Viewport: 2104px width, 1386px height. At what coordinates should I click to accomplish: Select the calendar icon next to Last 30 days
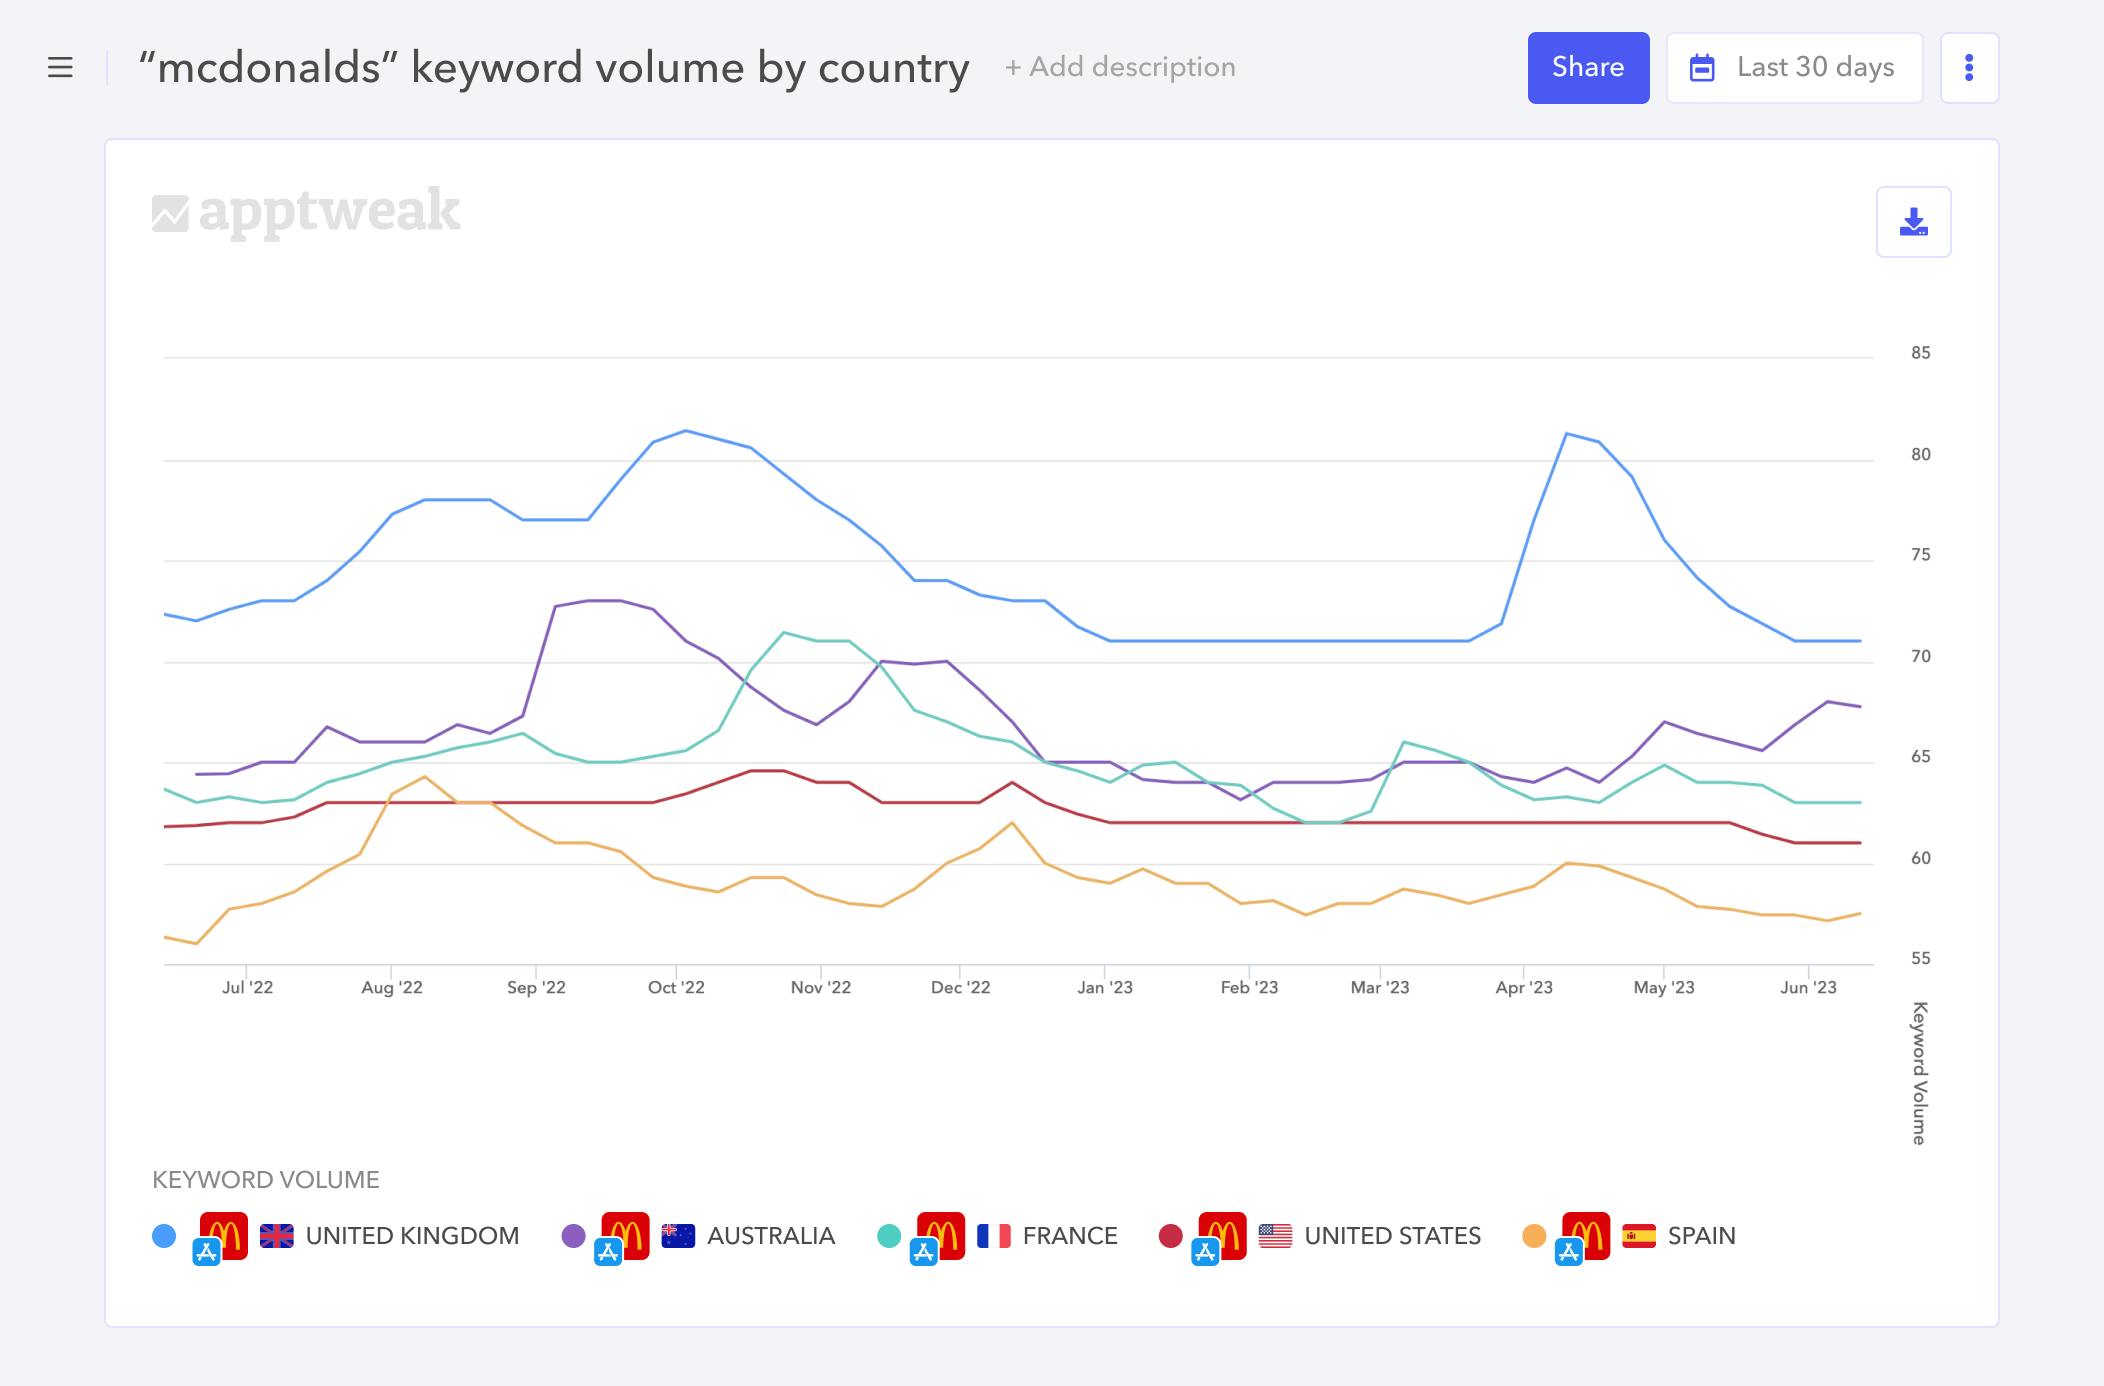pyautogui.click(x=1702, y=67)
